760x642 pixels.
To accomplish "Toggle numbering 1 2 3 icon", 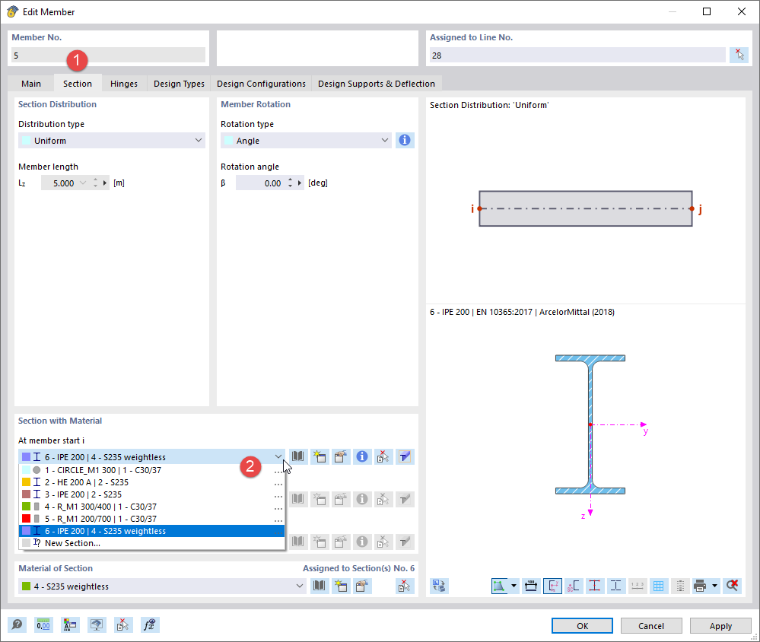I will [637, 586].
